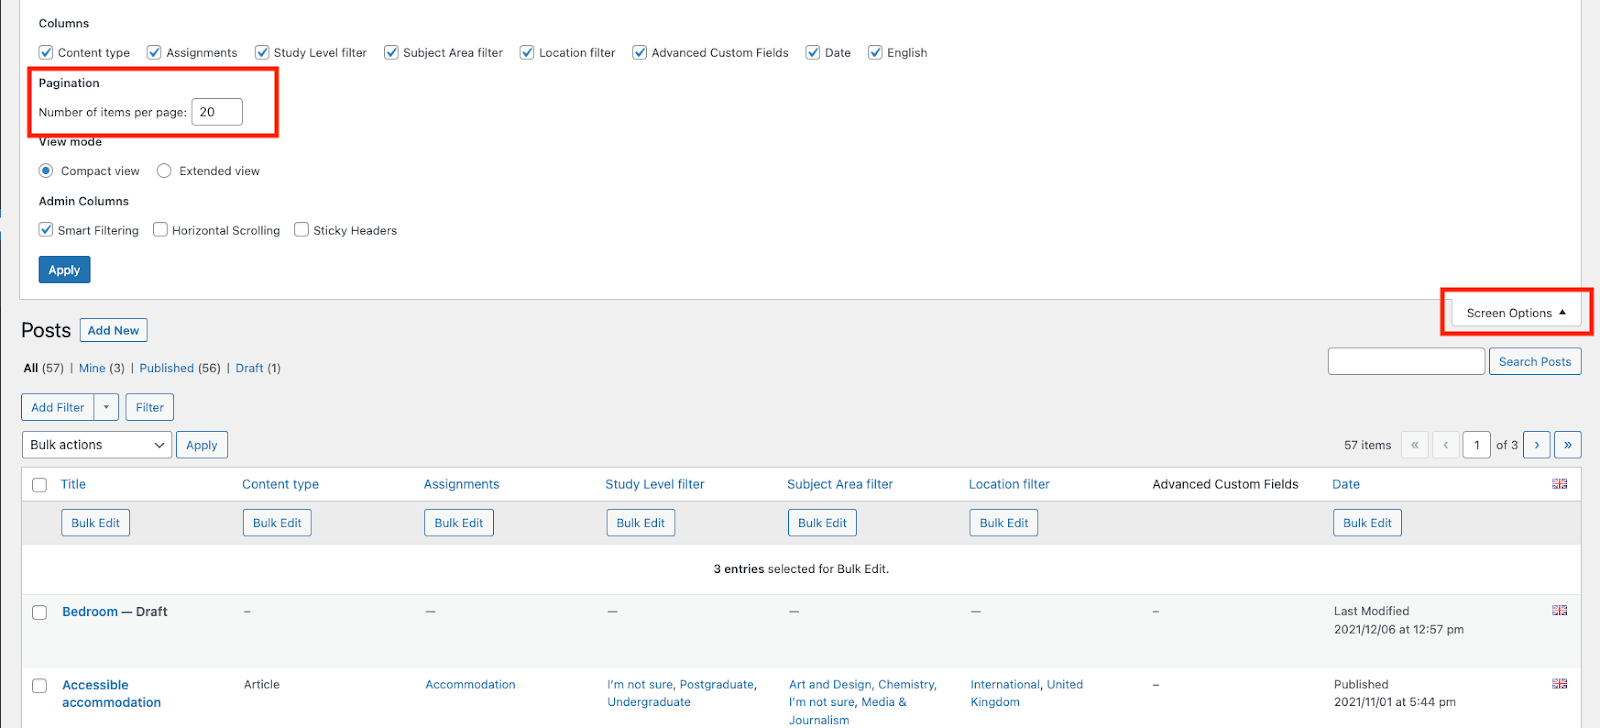
Task: Click the Filter button
Action: click(150, 407)
